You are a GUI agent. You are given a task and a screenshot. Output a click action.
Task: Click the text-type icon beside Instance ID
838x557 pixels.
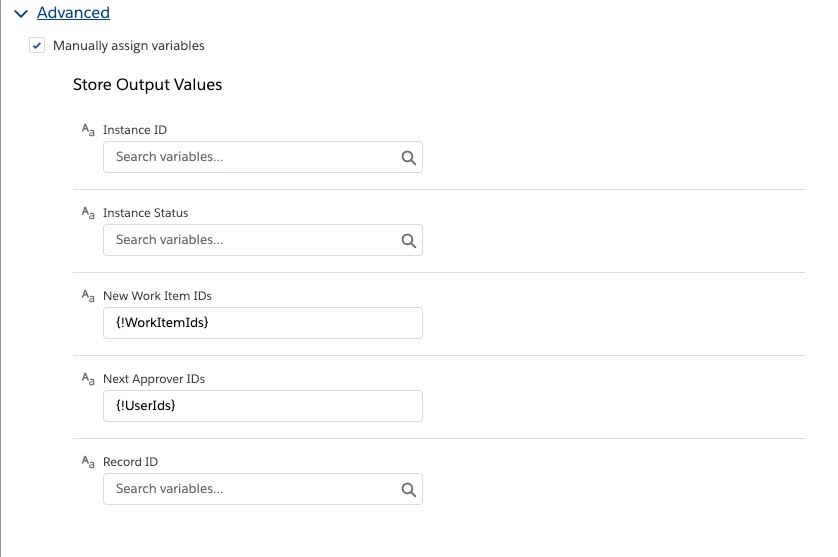pyautogui.click(x=87, y=130)
